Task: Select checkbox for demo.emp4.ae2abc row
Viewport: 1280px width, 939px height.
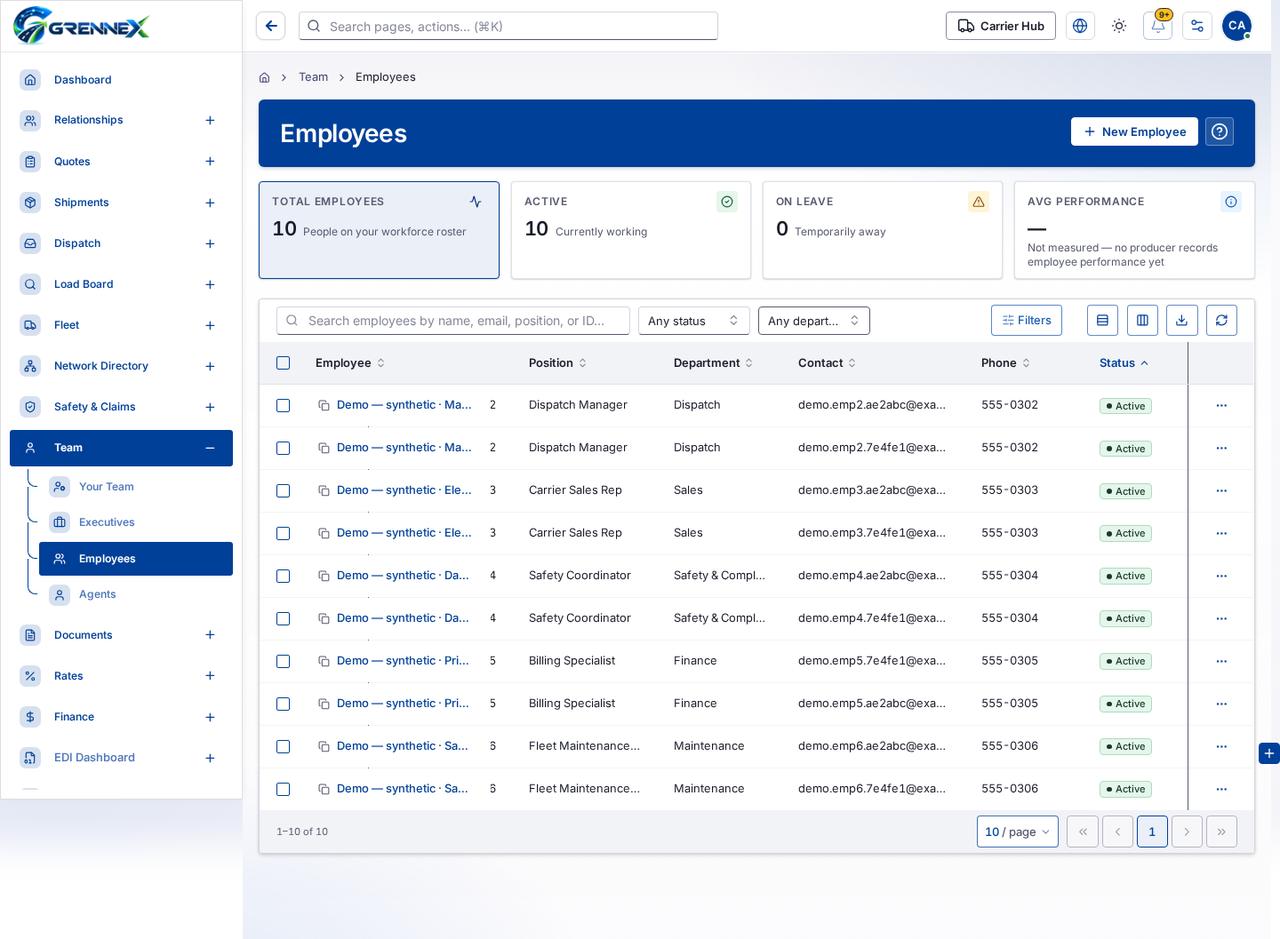Action: 283,576
